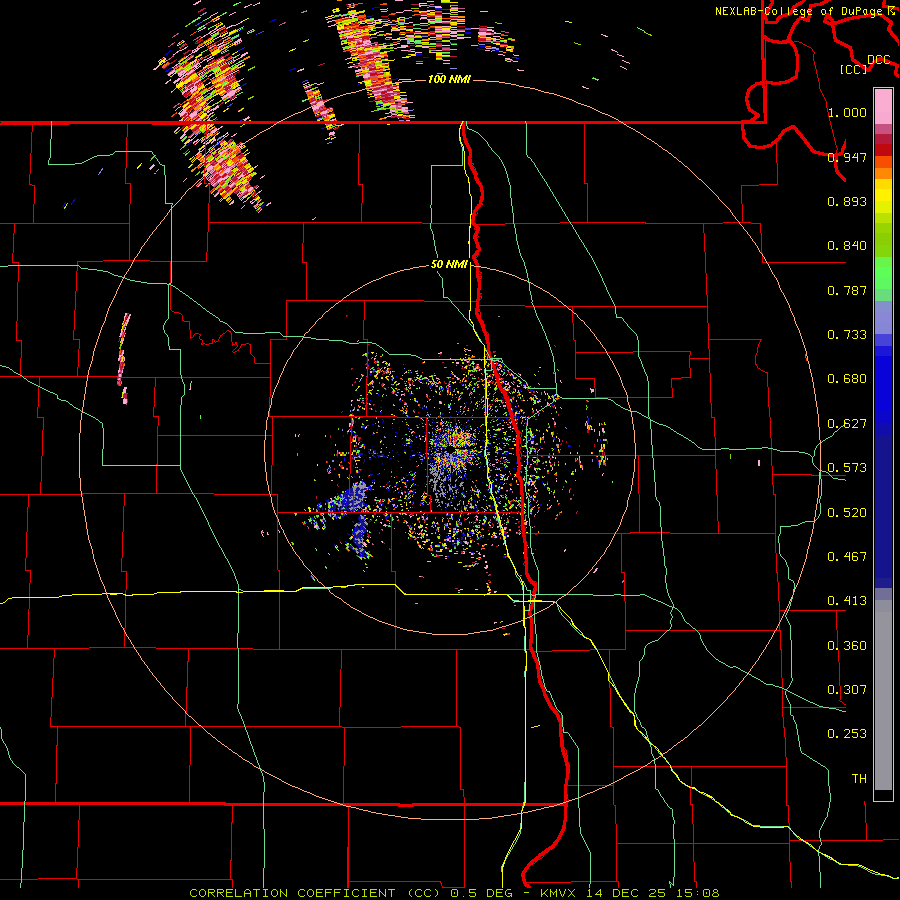Click the 0.733 scale value

click(847, 335)
